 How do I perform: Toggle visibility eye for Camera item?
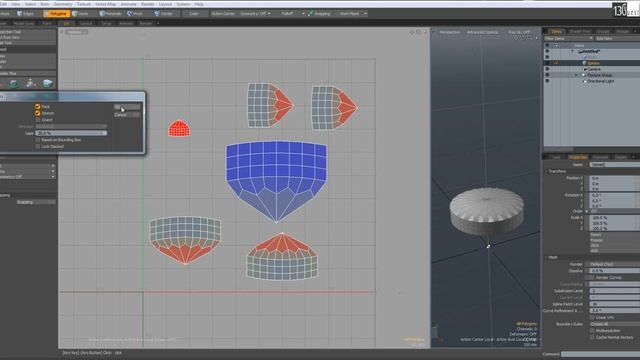click(547, 69)
